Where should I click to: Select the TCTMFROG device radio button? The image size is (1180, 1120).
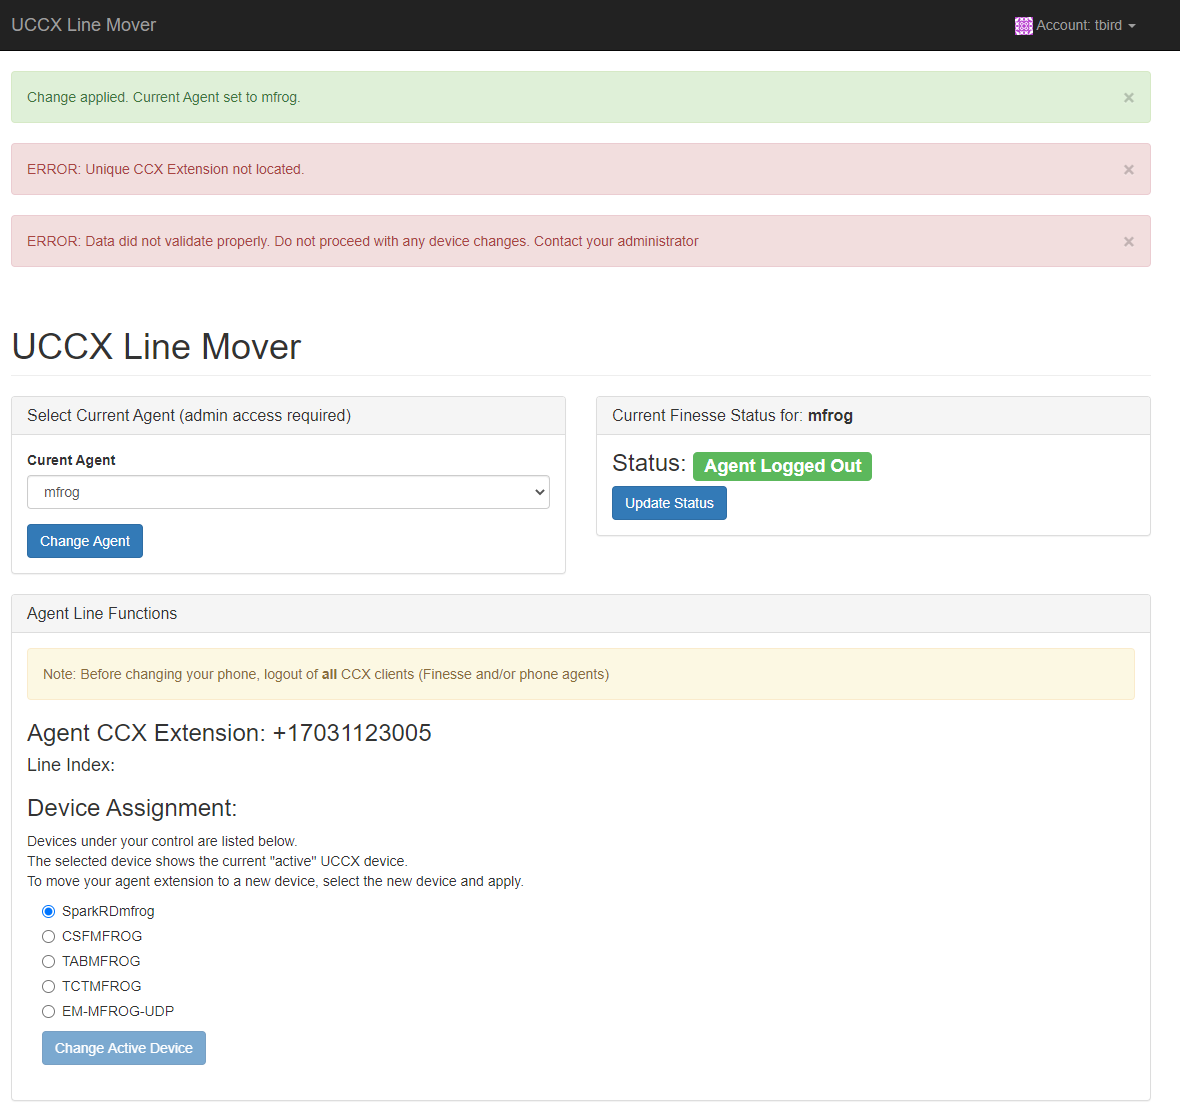pos(49,986)
